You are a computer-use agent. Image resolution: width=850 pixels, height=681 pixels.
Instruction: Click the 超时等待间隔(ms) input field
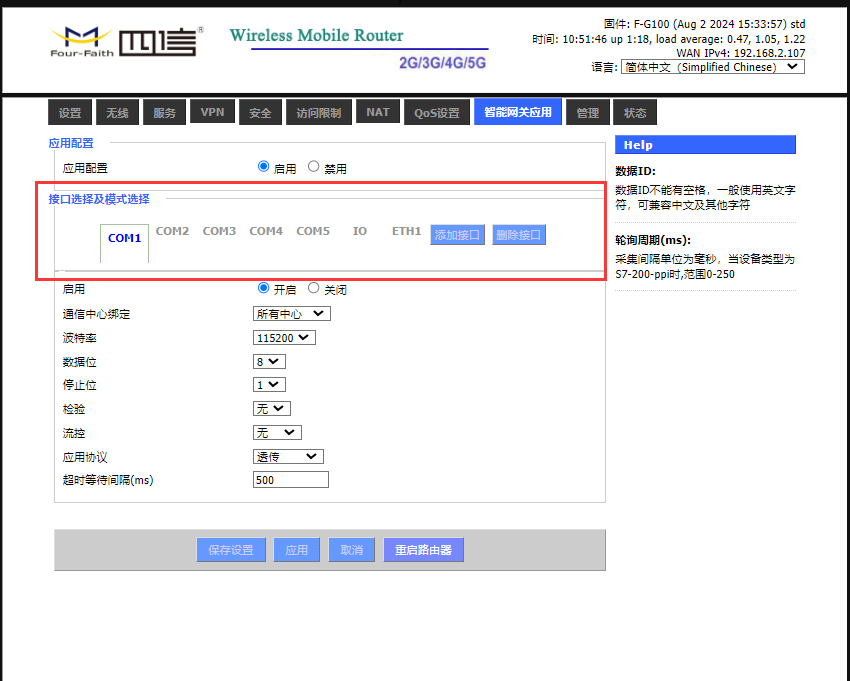click(291, 479)
